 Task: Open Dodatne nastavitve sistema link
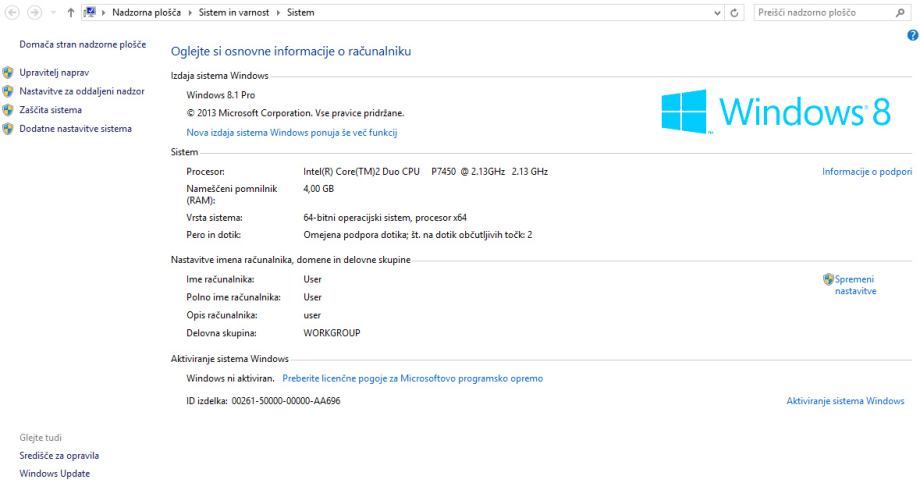76,129
